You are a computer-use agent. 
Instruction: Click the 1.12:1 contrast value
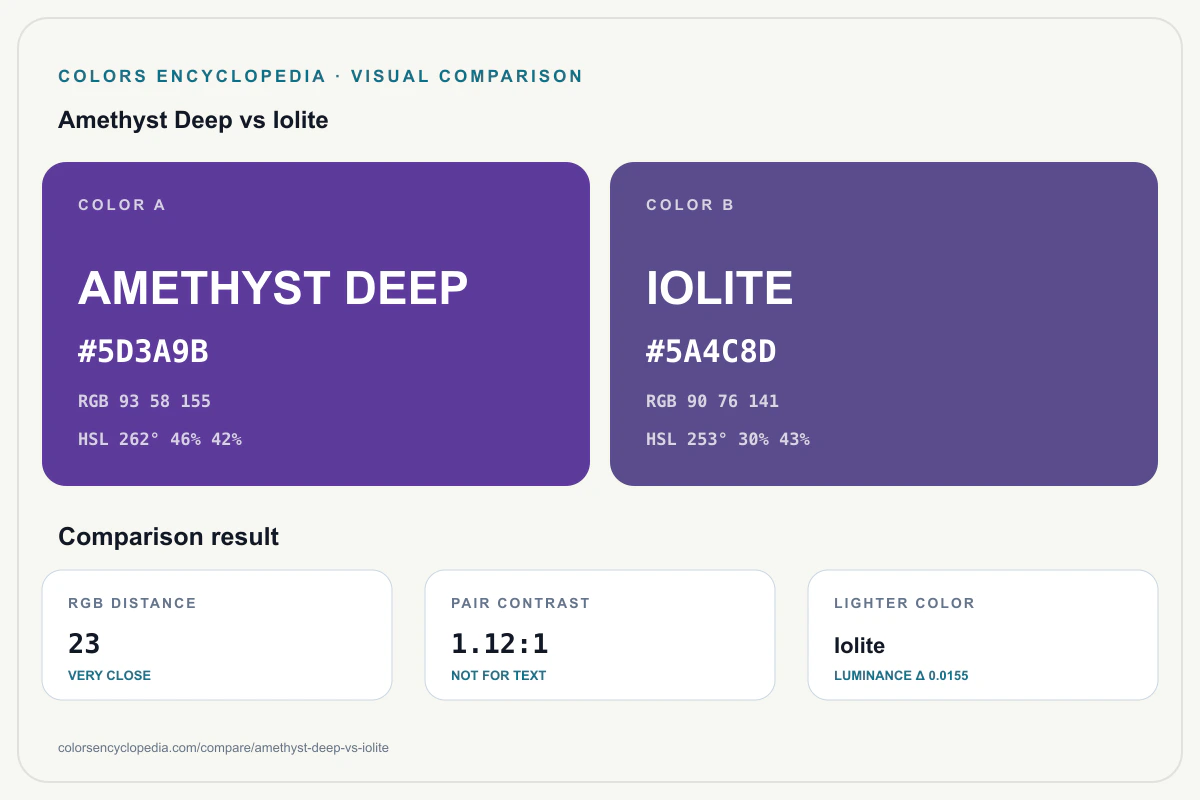pyautogui.click(x=500, y=643)
